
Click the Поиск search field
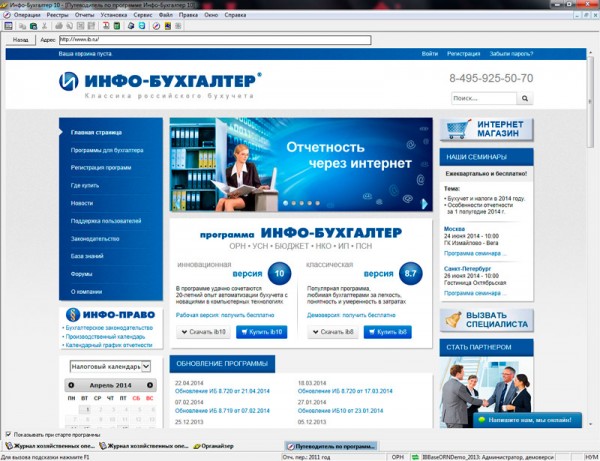484,98
